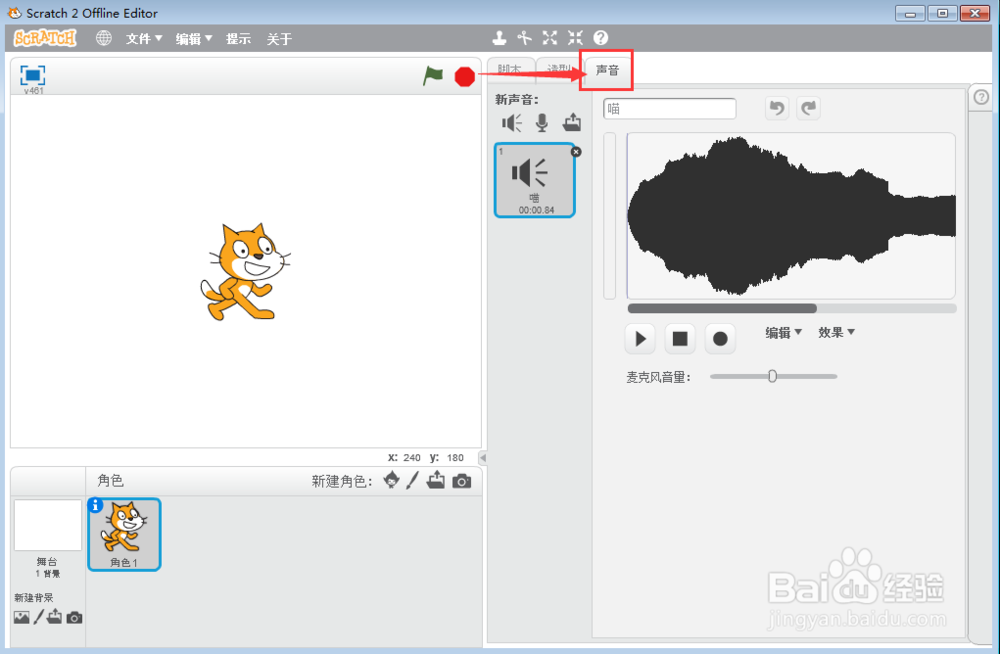The height and width of the screenshot is (654, 1000).
Task: Click inside the sound waveform
Action: coord(791,216)
